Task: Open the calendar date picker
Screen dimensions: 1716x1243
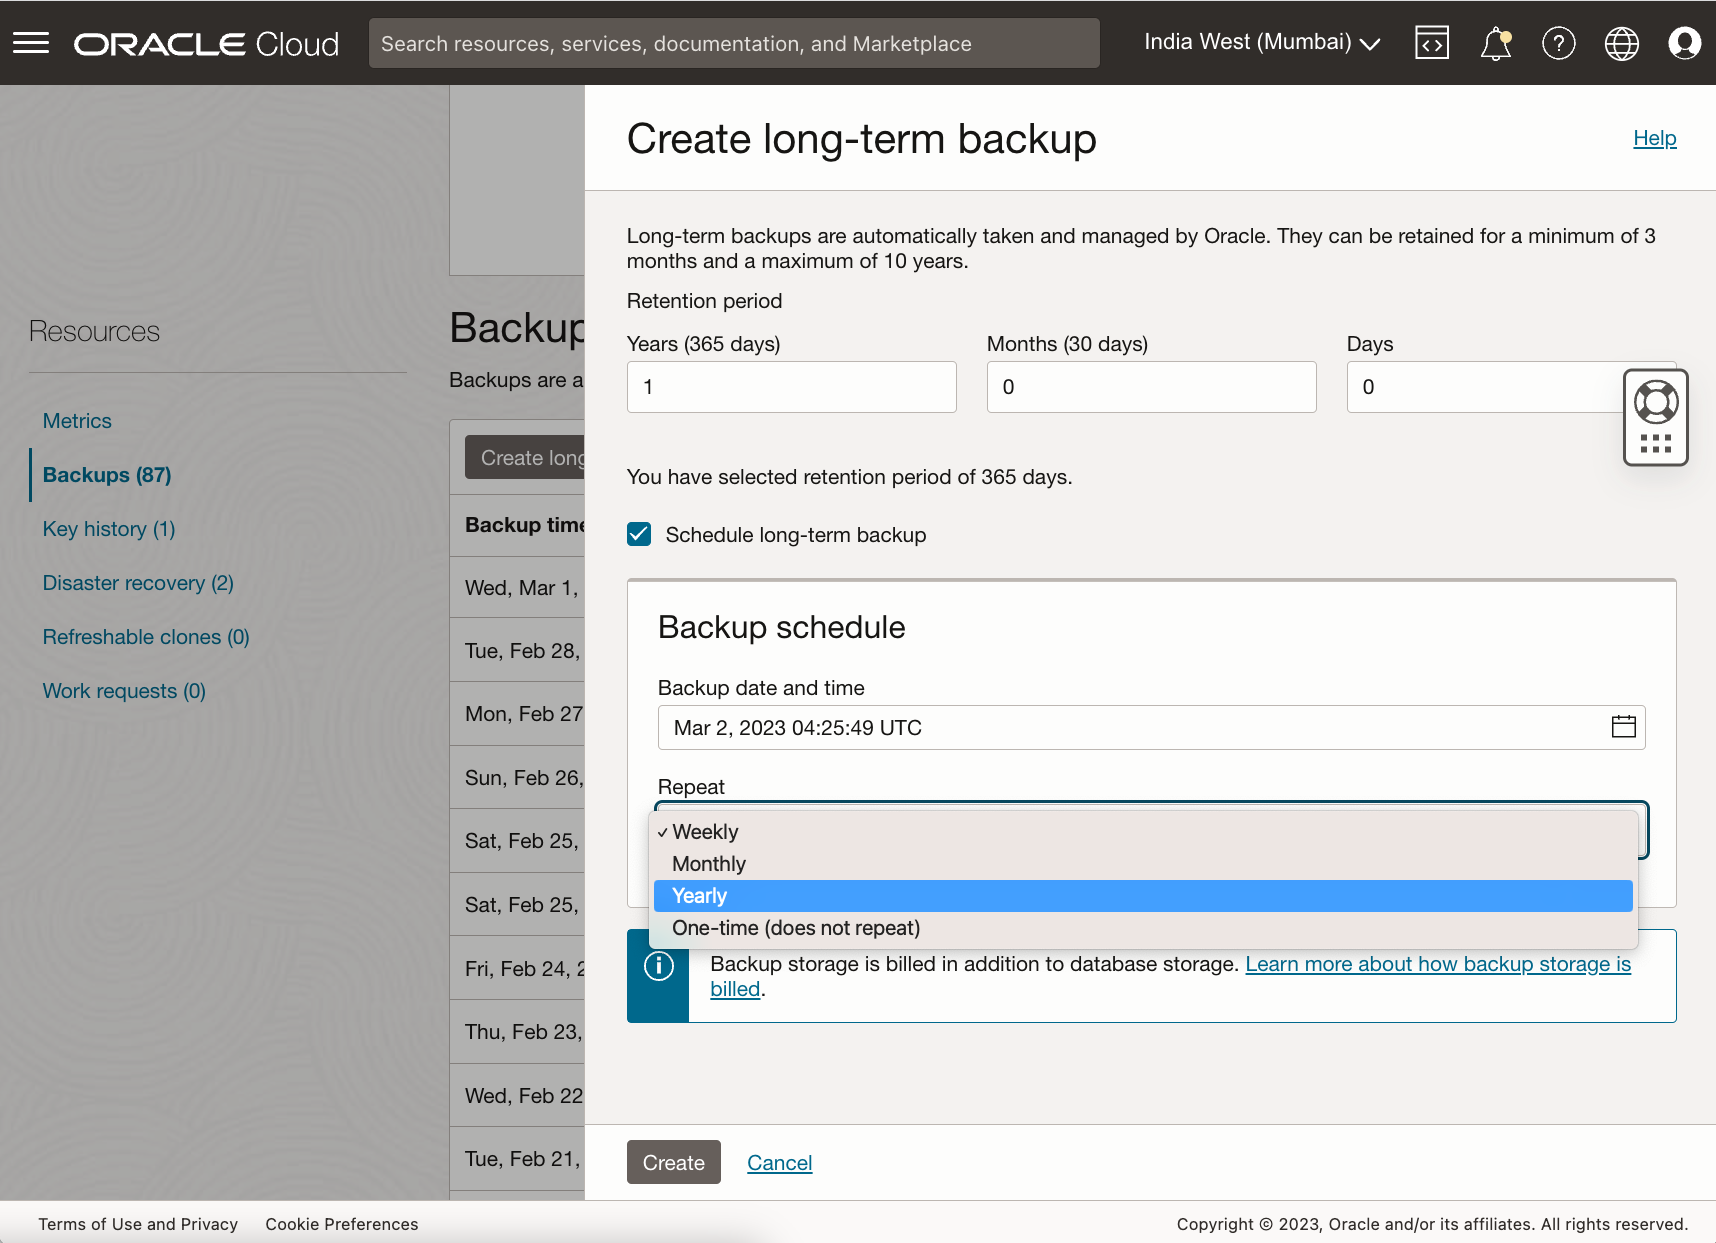Action: coord(1623,727)
